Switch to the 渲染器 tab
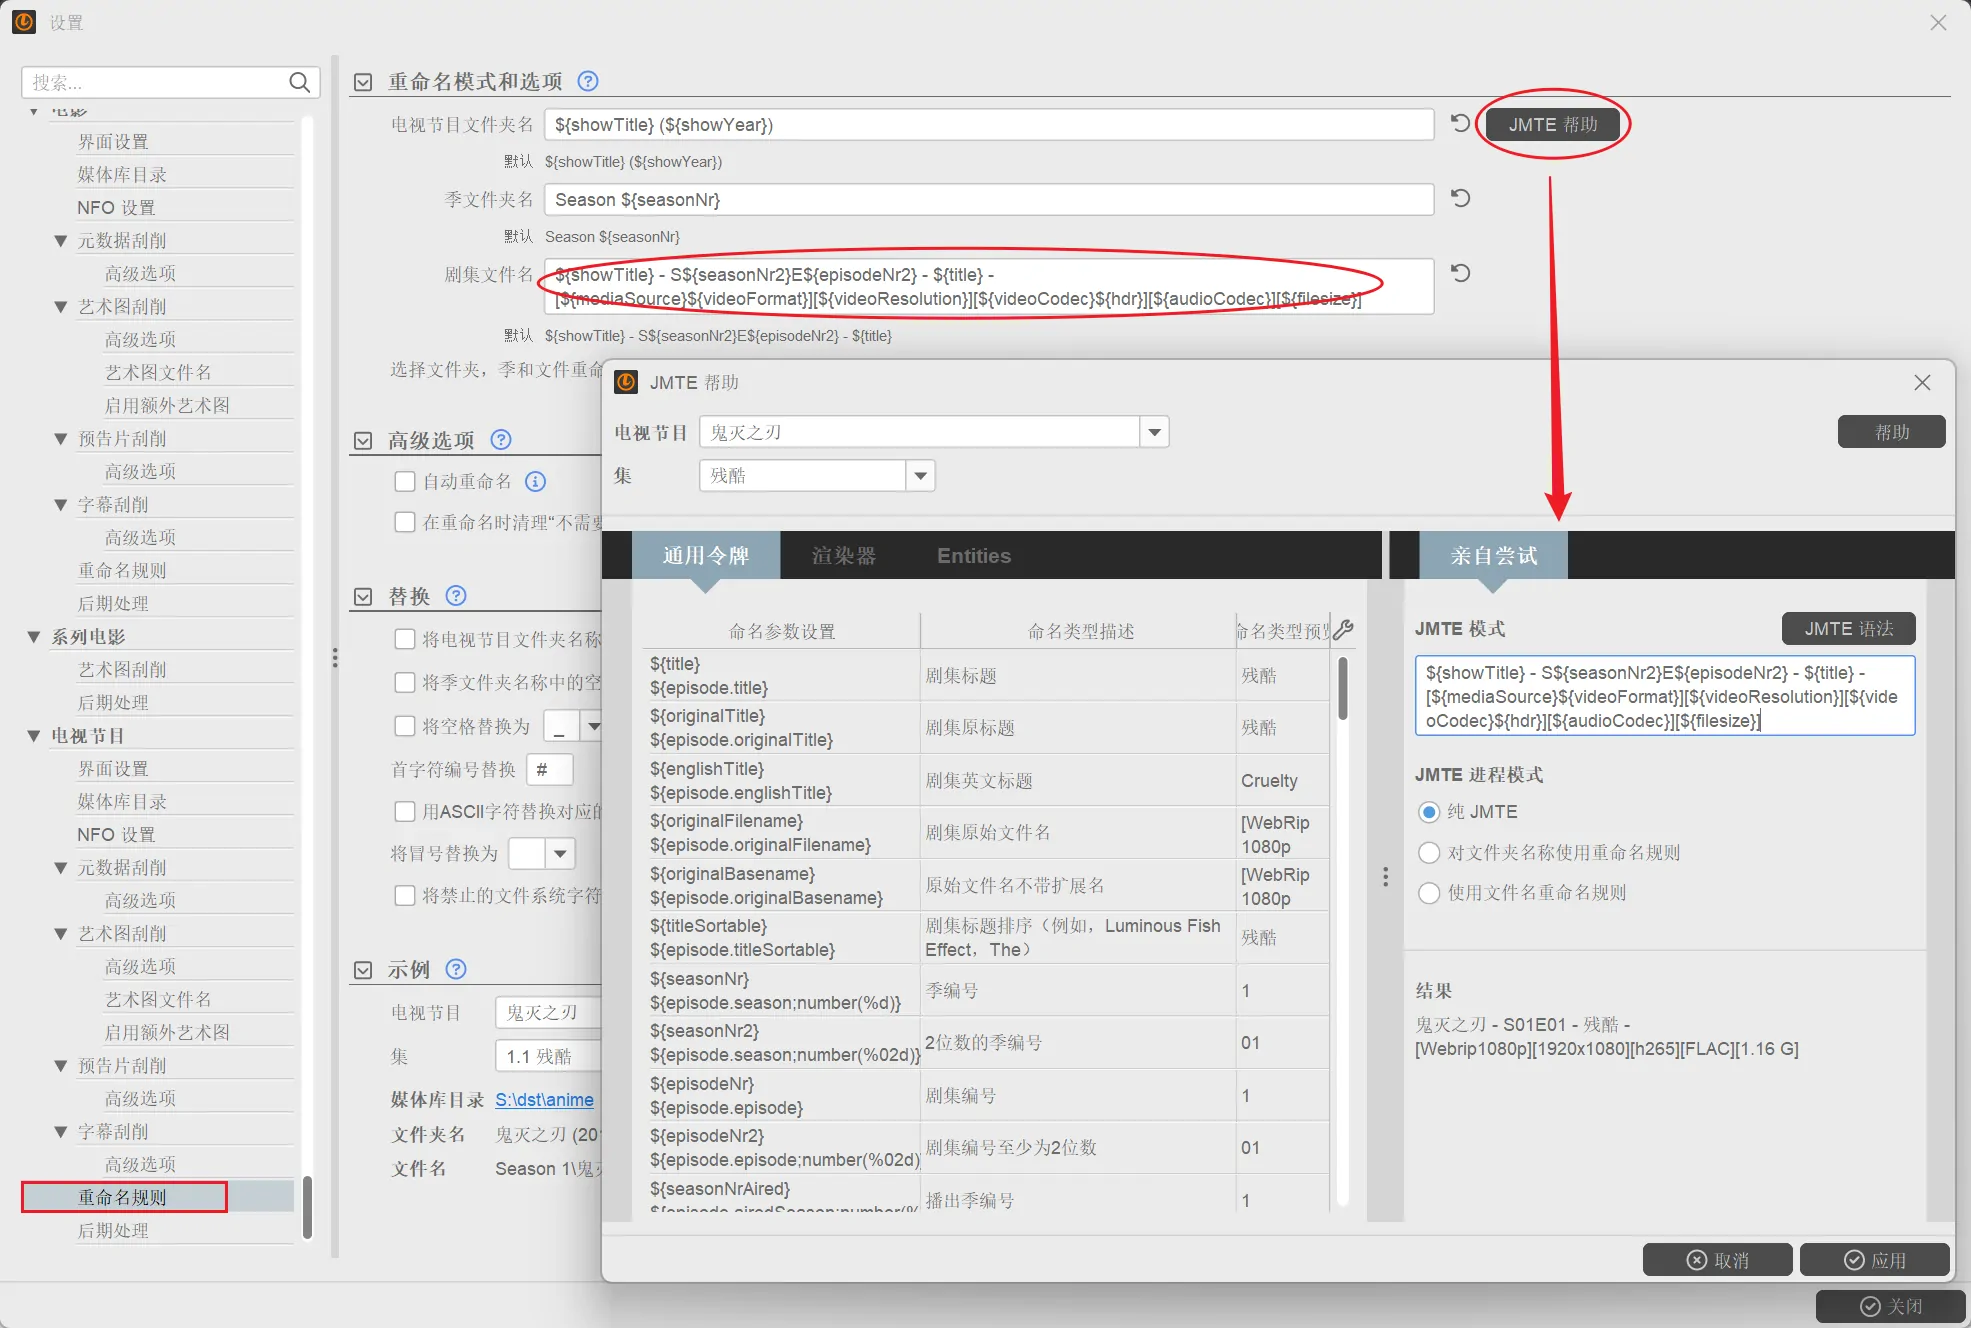This screenshot has height=1328, width=1971. click(843, 555)
